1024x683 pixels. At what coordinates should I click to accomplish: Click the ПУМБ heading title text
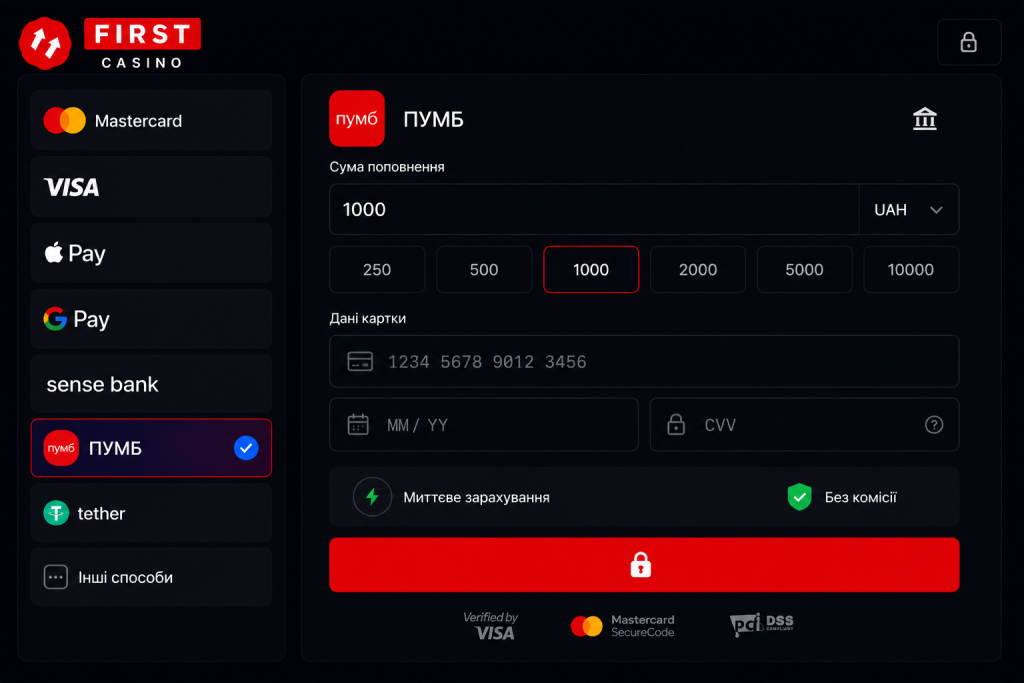(x=433, y=119)
